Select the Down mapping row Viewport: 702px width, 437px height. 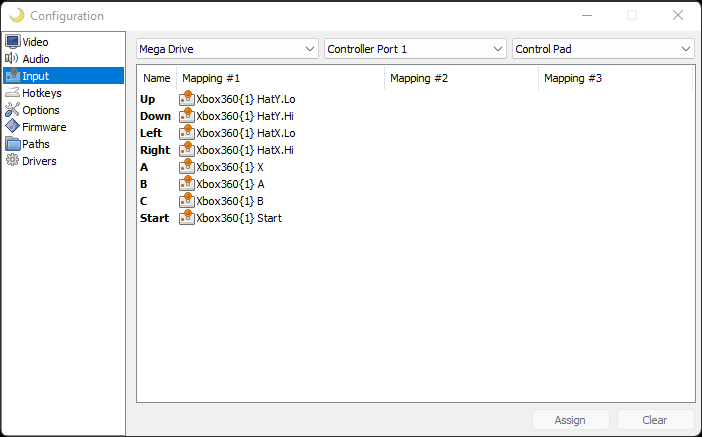[x=415, y=116]
